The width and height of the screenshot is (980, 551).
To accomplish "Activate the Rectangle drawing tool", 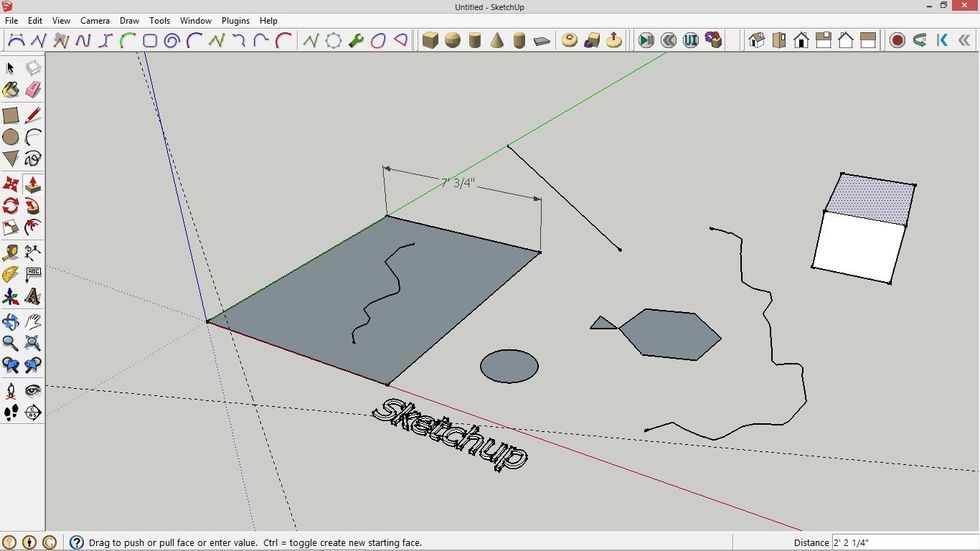I will pos(10,115).
